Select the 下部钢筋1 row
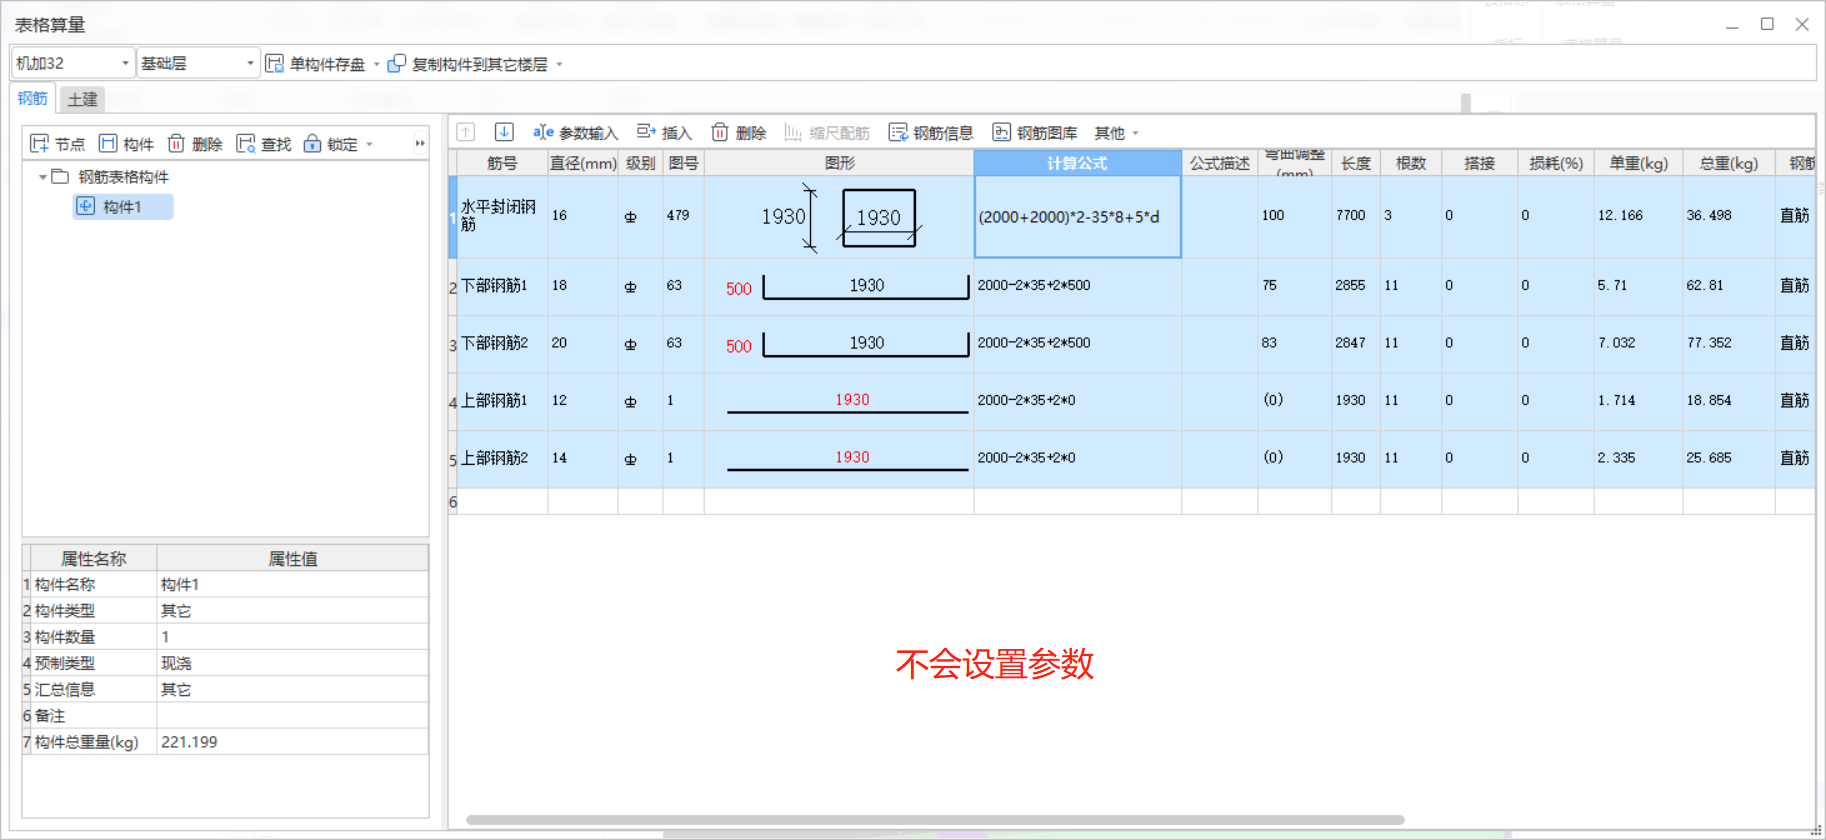This screenshot has height=840, width=1826. pyautogui.click(x=502, y=286)
